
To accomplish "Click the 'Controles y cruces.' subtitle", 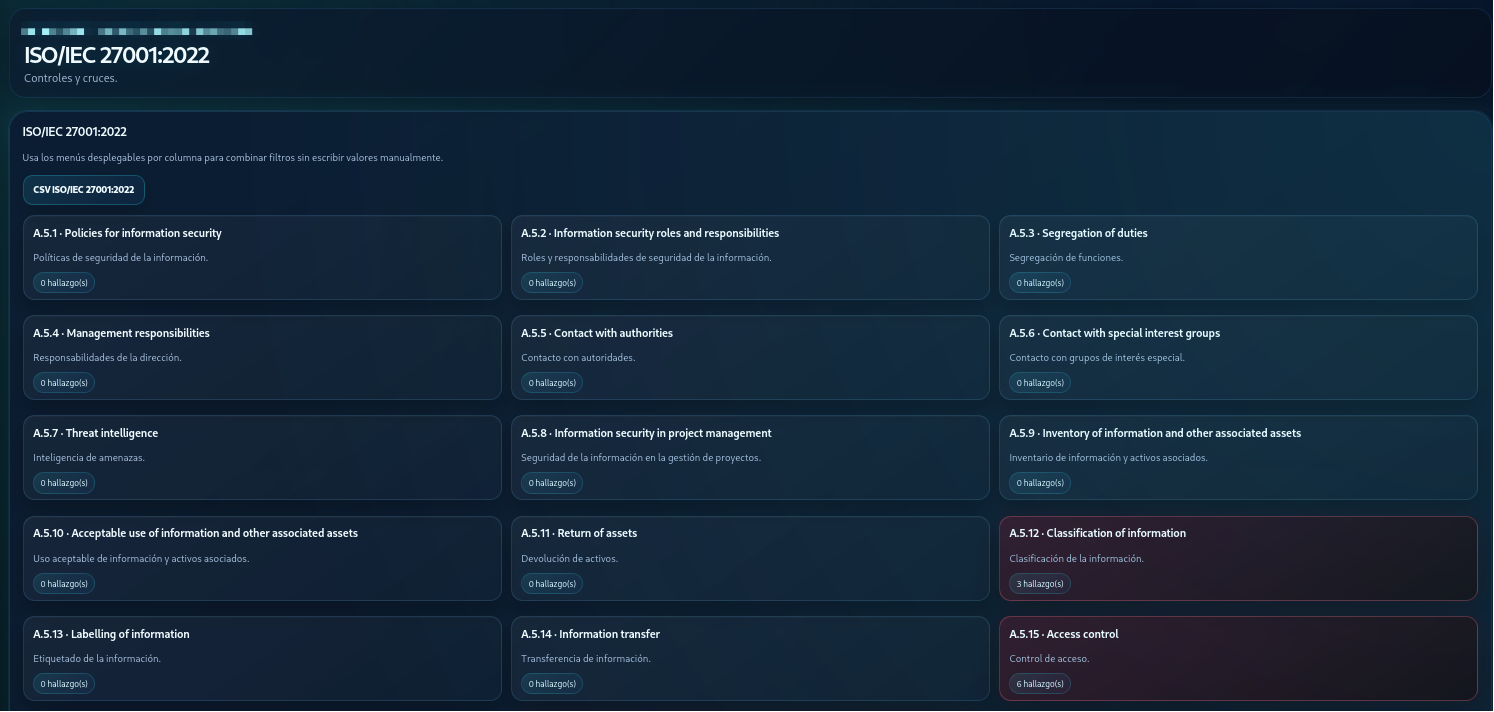I will tap(71, 78).
